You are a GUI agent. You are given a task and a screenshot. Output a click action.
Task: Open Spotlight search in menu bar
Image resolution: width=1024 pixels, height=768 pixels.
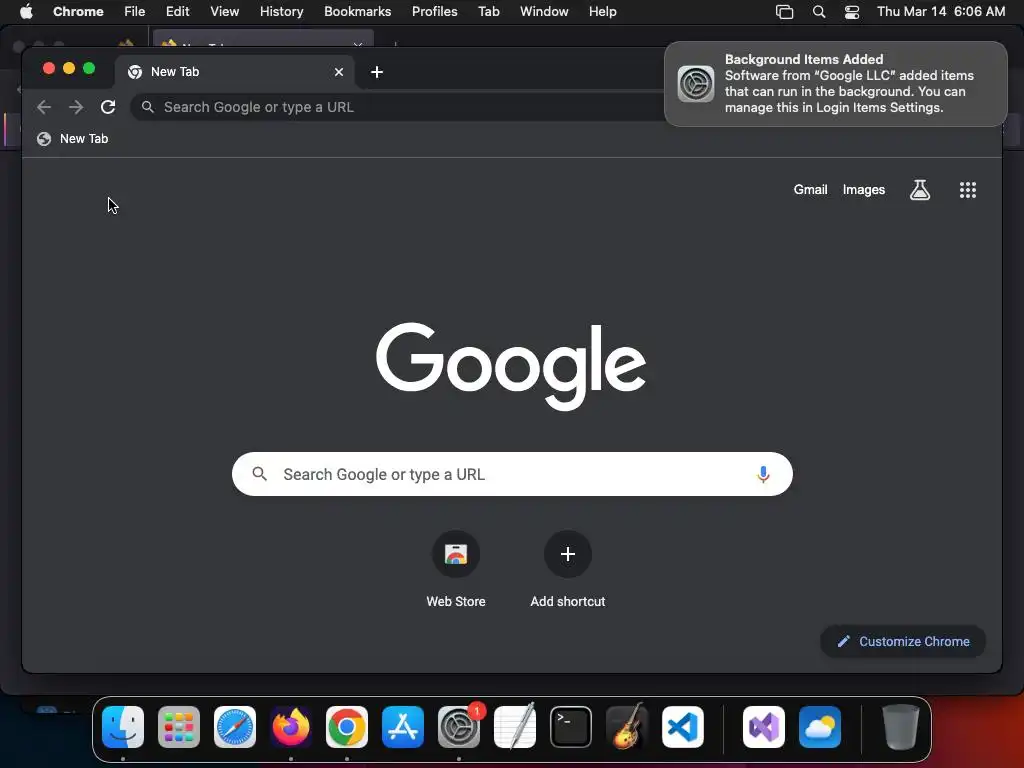[819, 12]
